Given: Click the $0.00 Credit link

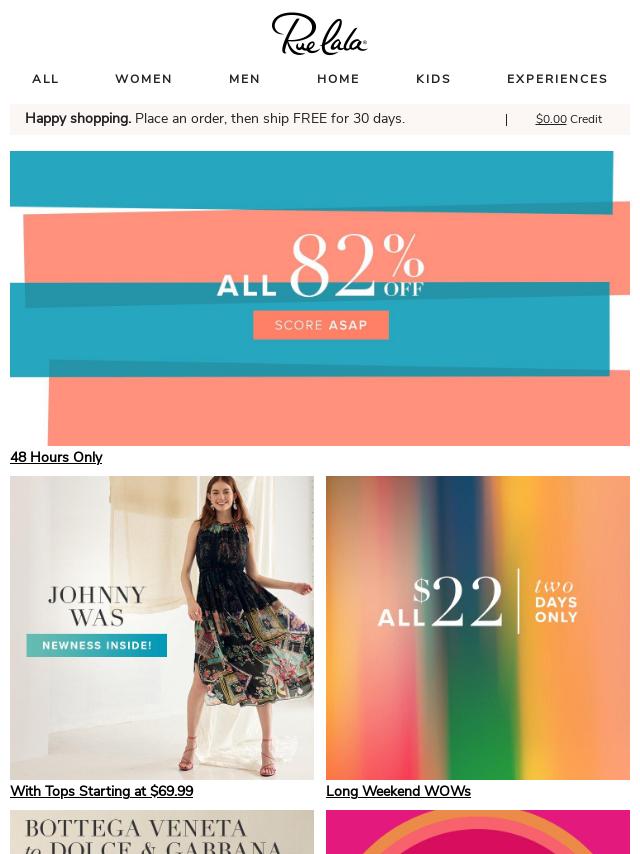Looking at the screenshot, I should coord(569,119).
